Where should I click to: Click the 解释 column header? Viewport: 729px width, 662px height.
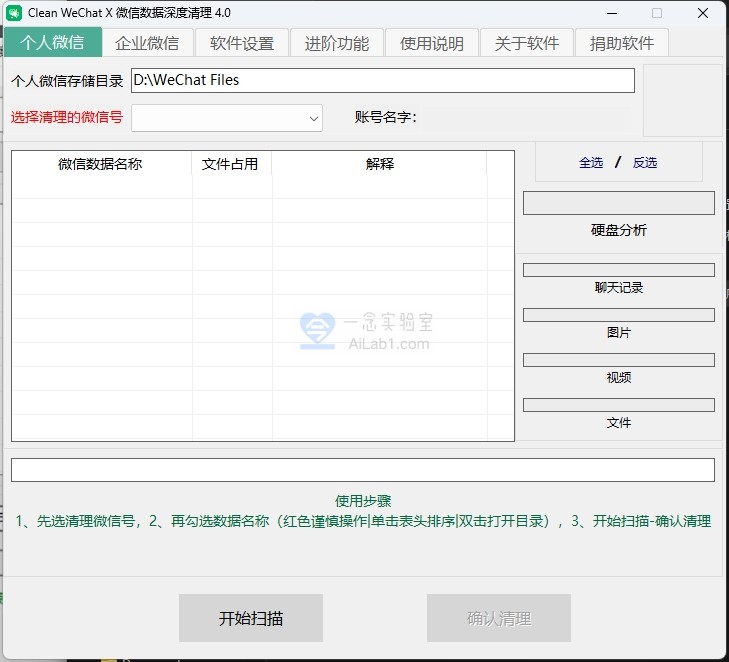pos(379,164)
